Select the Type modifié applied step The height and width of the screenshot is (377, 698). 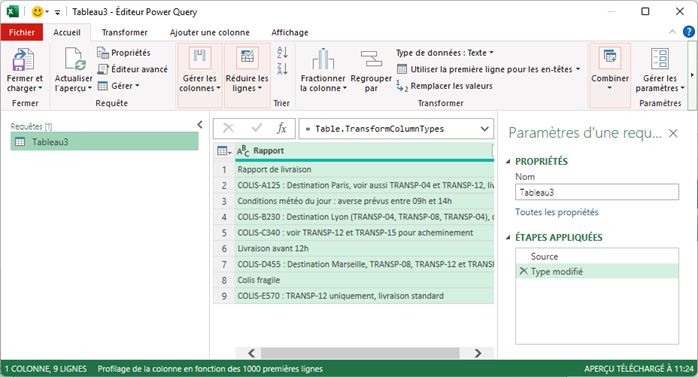pos(597,271)
